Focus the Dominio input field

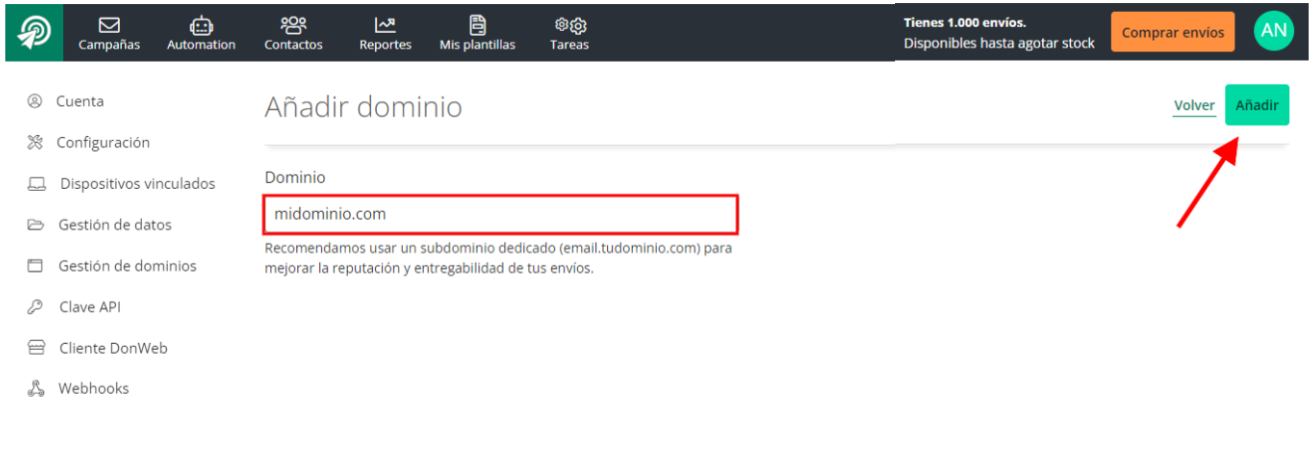click(501, 214)
